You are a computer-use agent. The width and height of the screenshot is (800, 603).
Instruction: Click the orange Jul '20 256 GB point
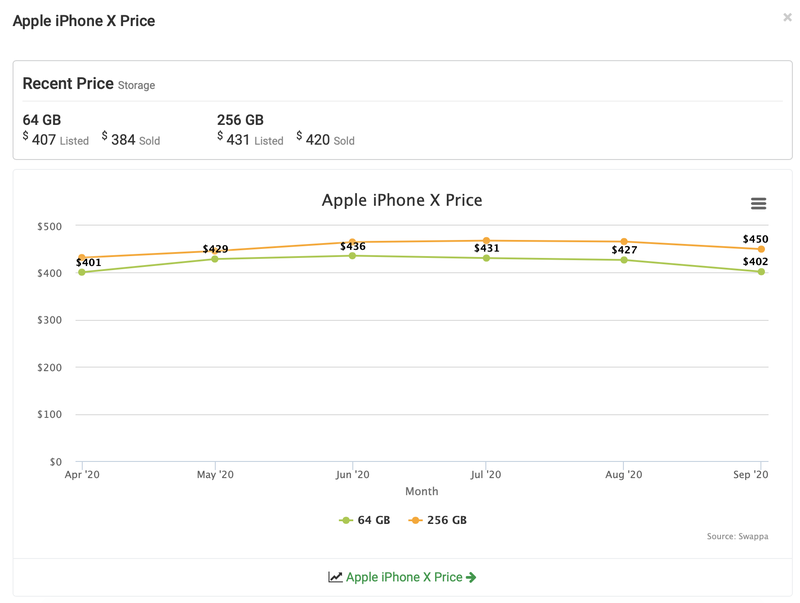click(x=486, y=240)
